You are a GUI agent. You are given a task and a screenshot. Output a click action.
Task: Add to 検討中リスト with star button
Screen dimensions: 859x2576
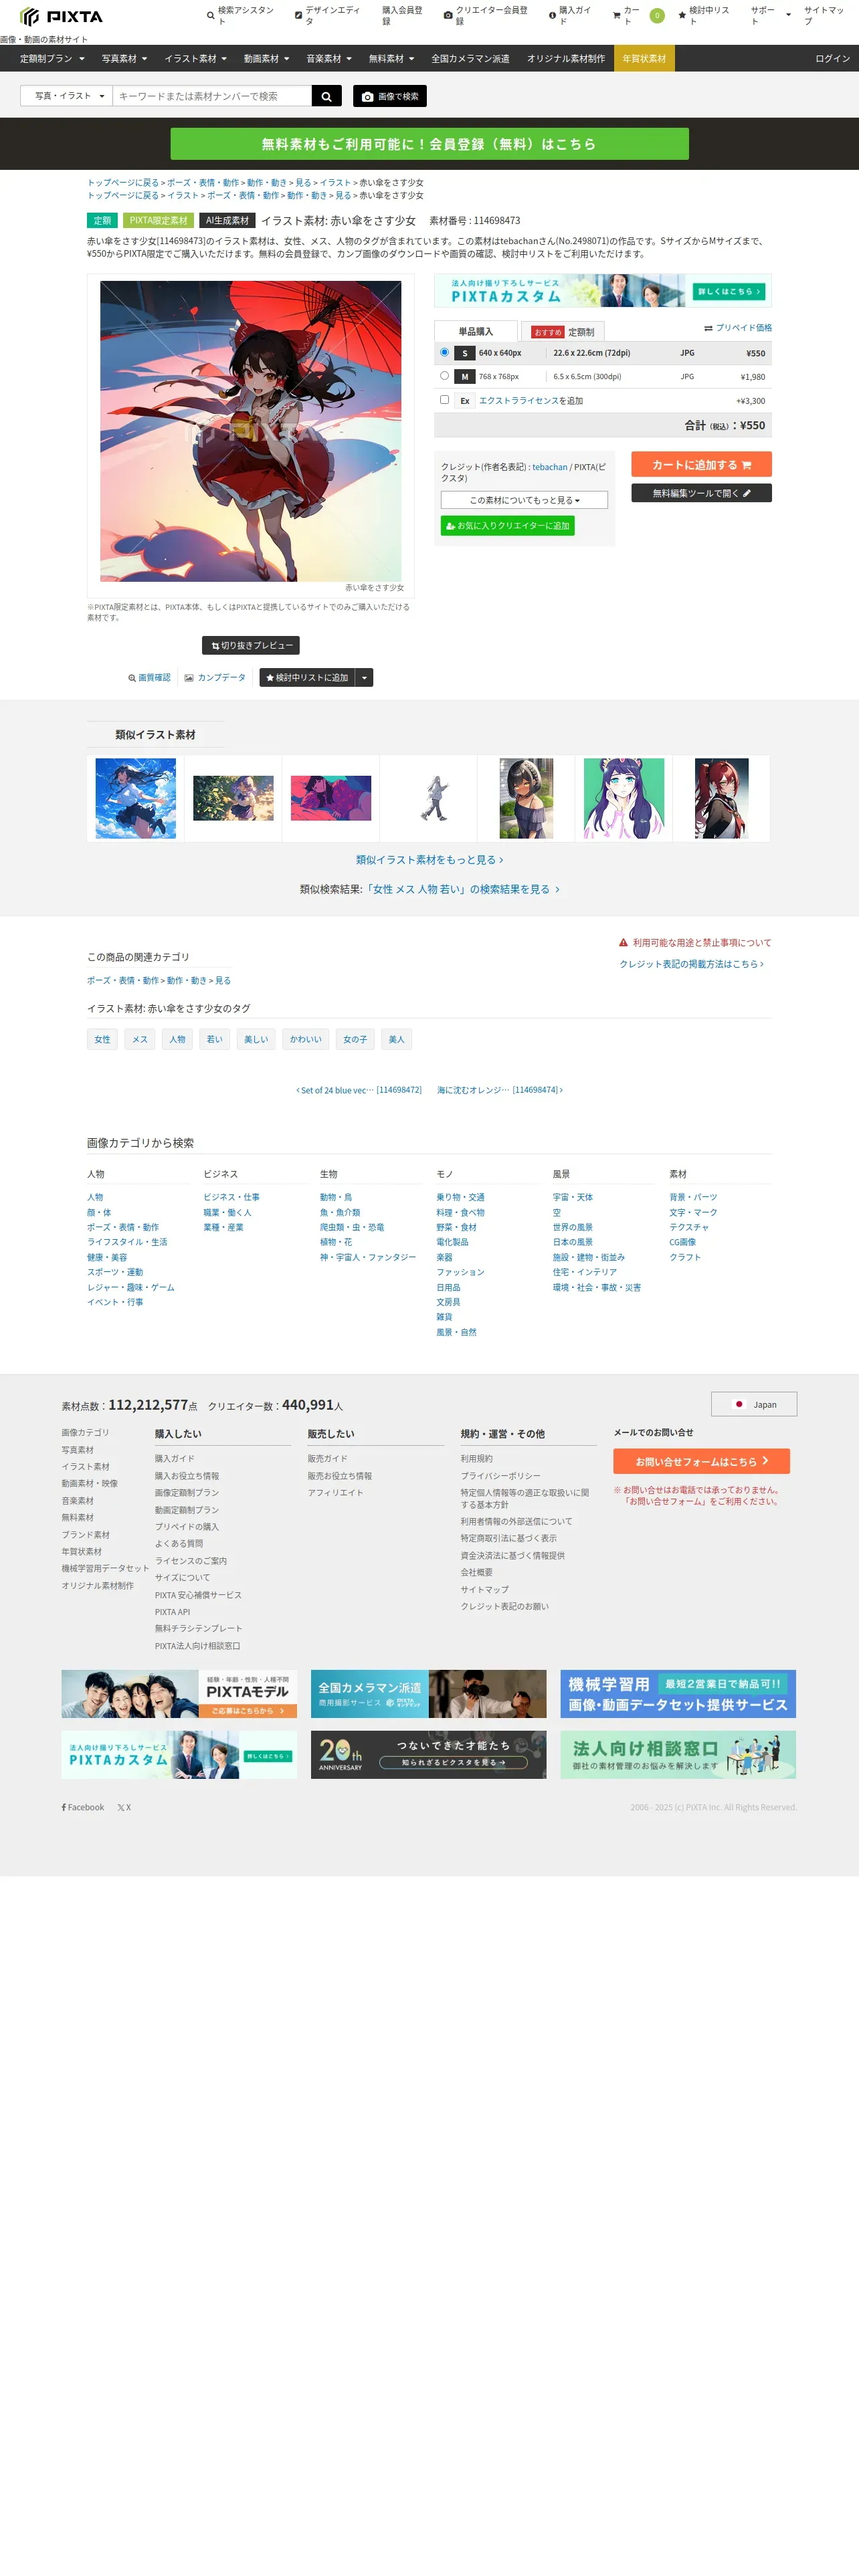(x=307, y=678)
